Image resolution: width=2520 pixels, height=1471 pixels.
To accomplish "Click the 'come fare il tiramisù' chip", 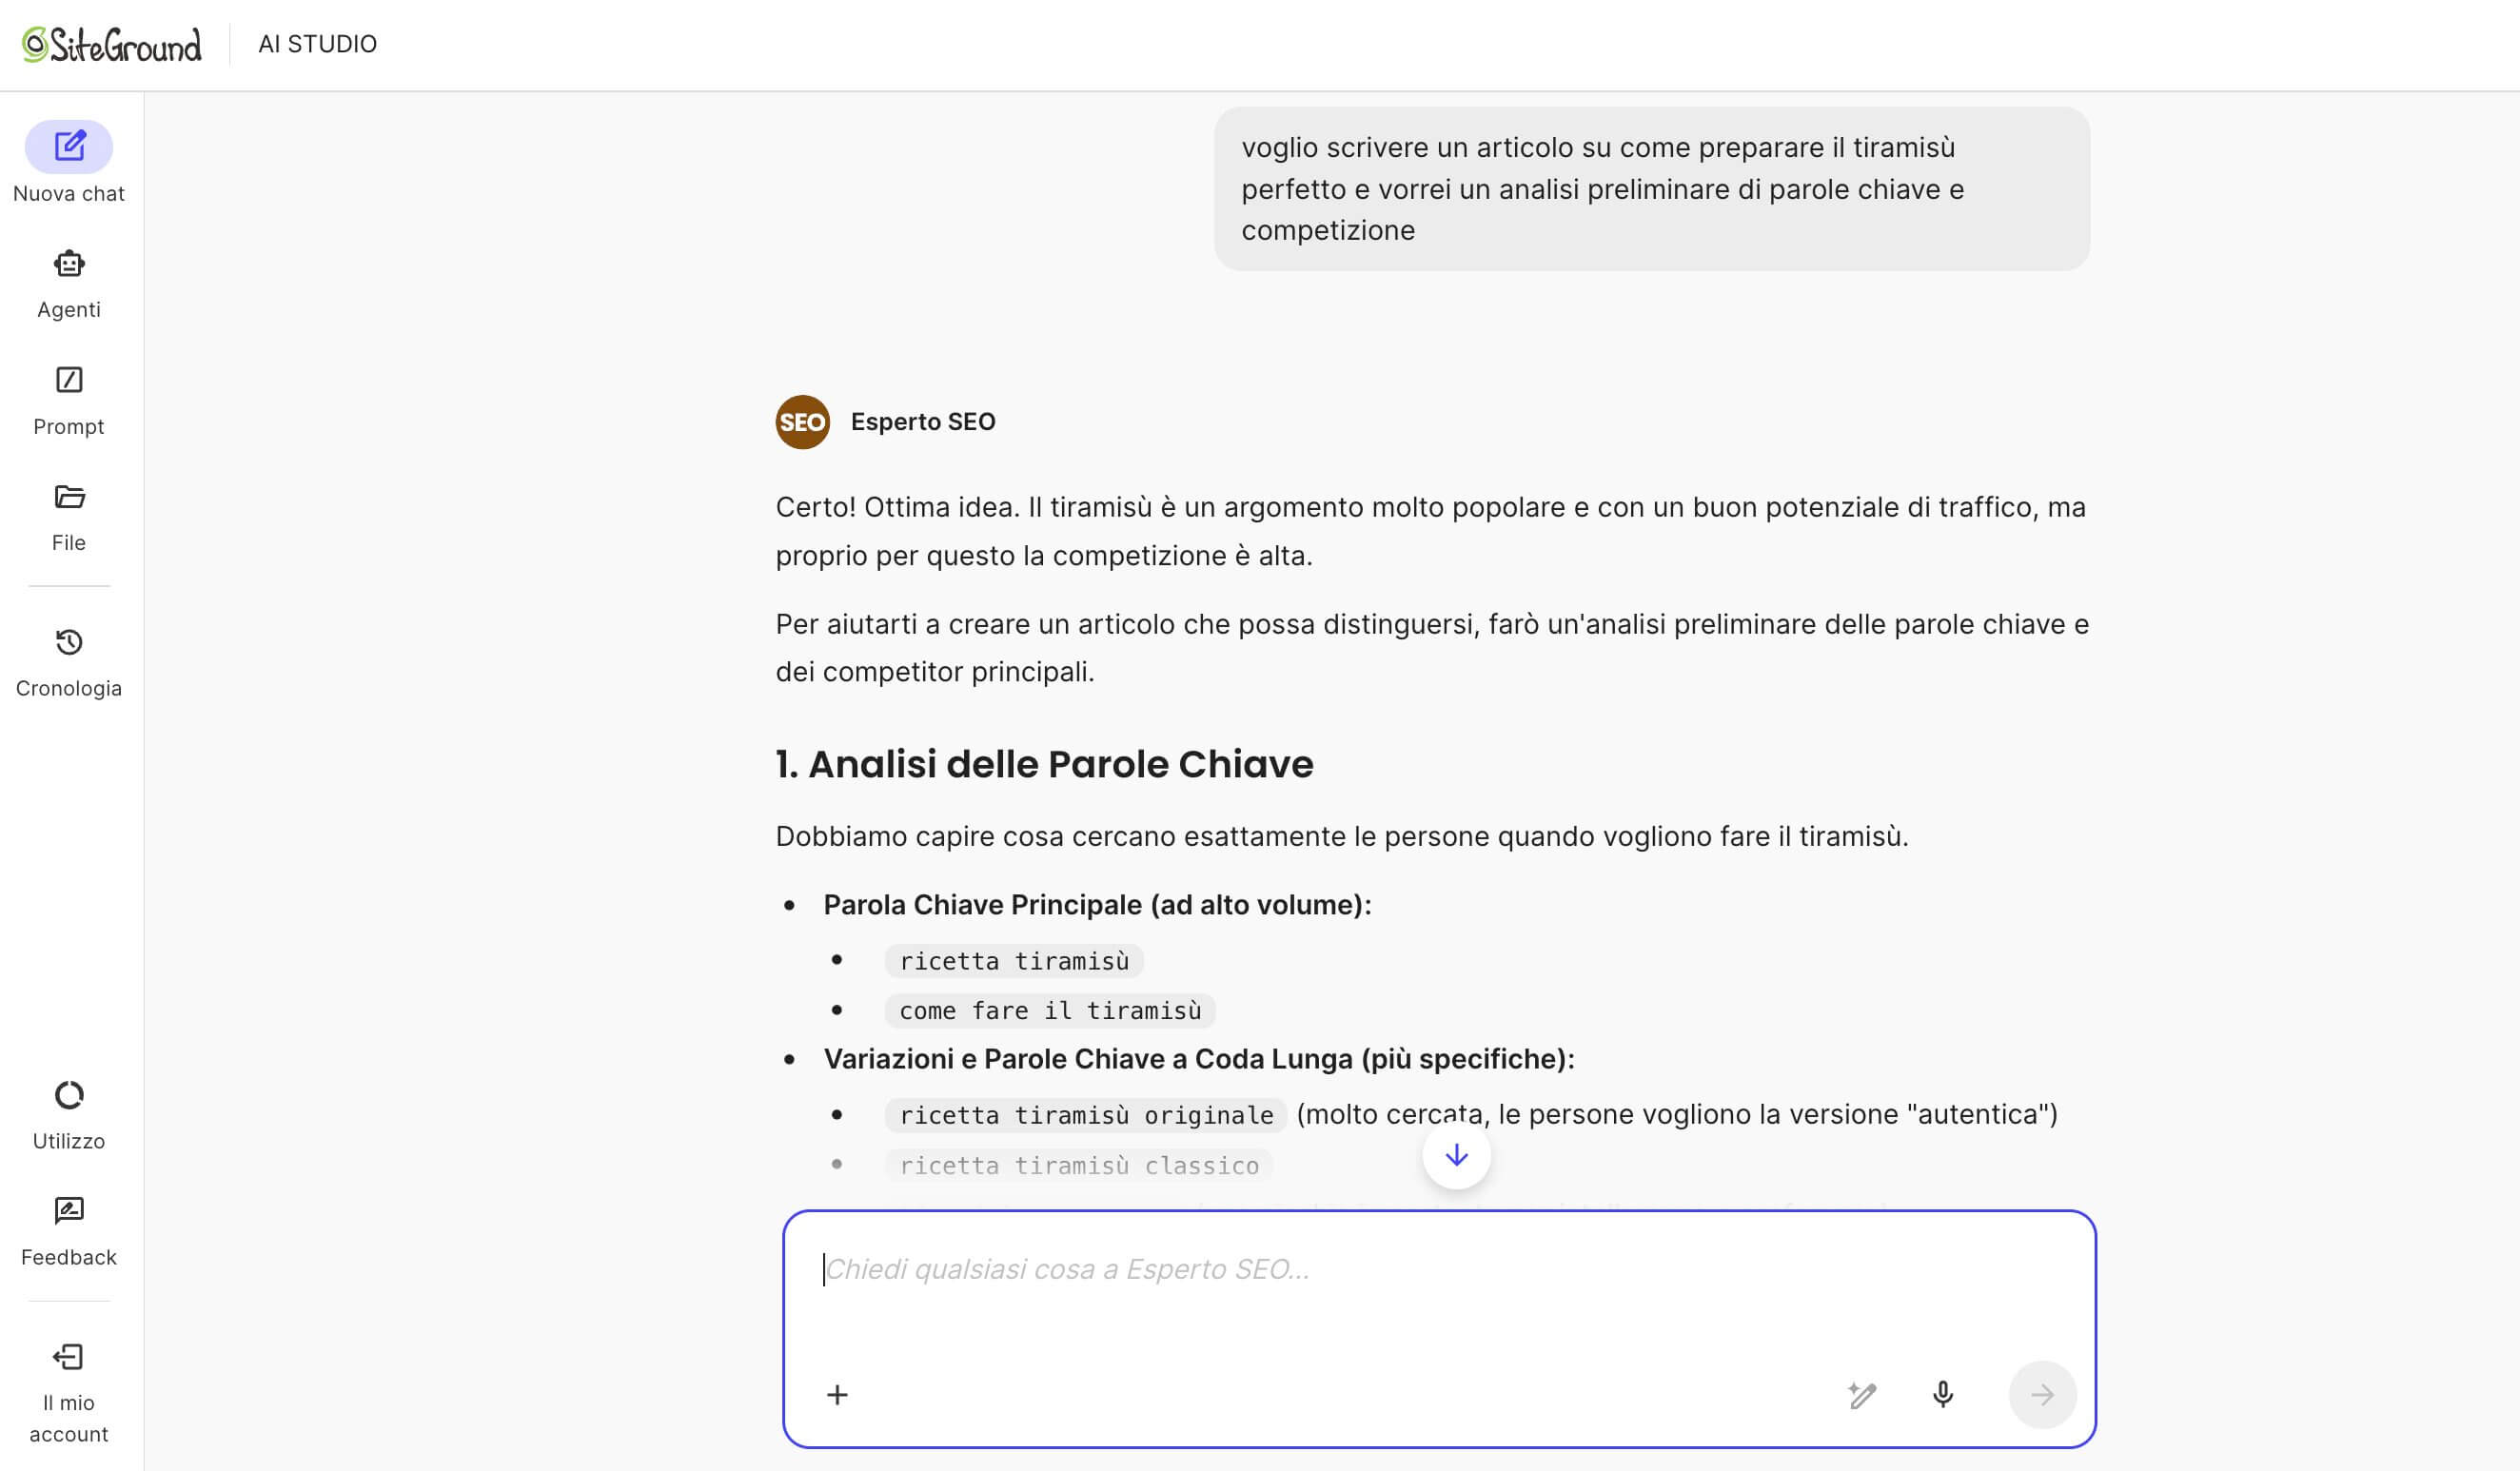I will tap(1049, 1010).
